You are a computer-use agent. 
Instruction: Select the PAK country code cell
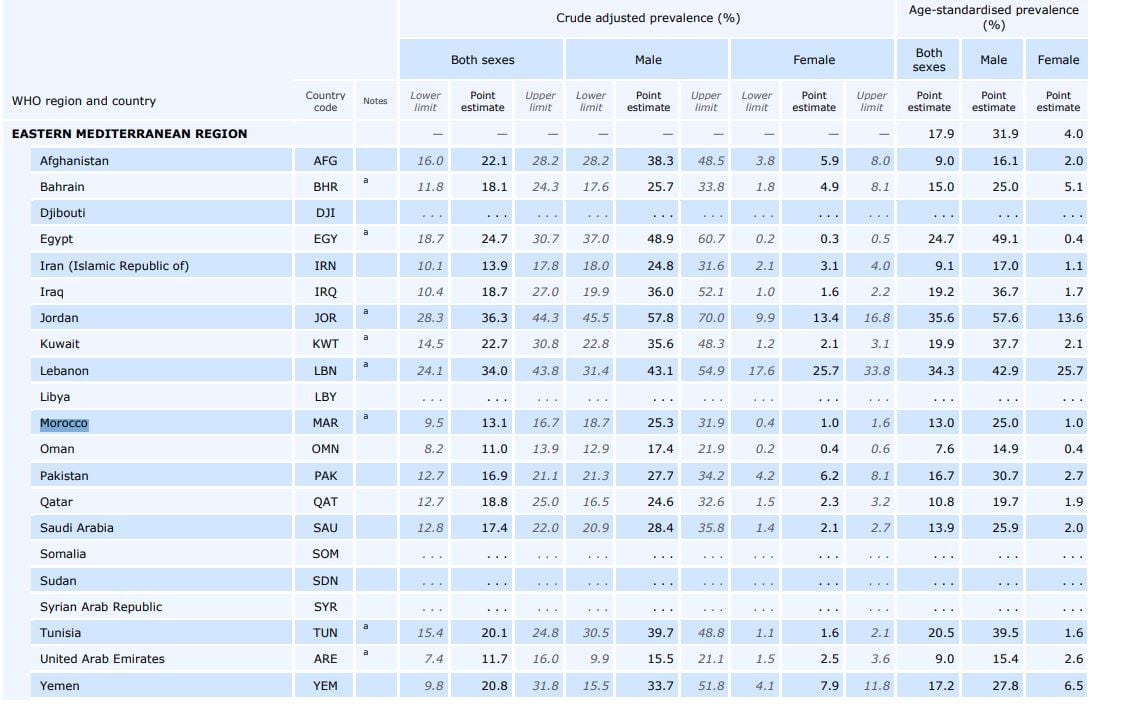[325, 476]
